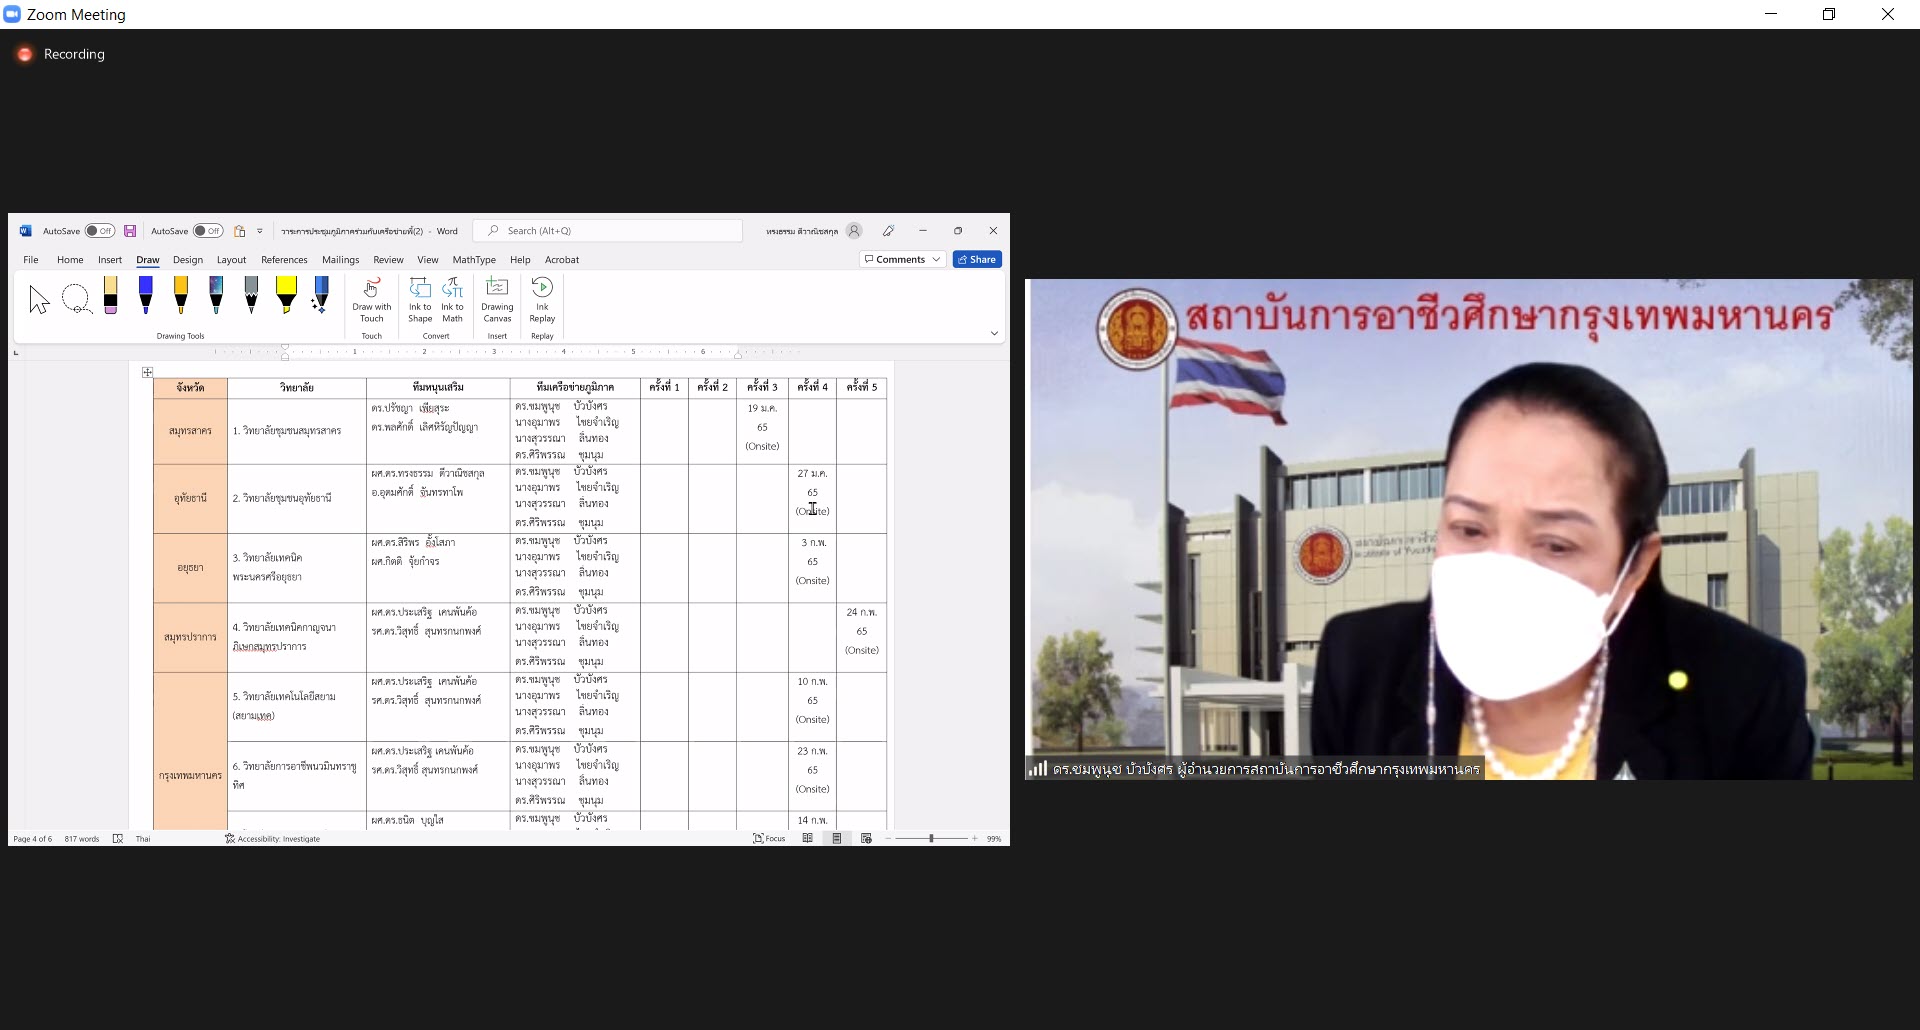Expand the Comments dropdown
The width and height of the screenshot is (1920, 1030).
(937, 259)
